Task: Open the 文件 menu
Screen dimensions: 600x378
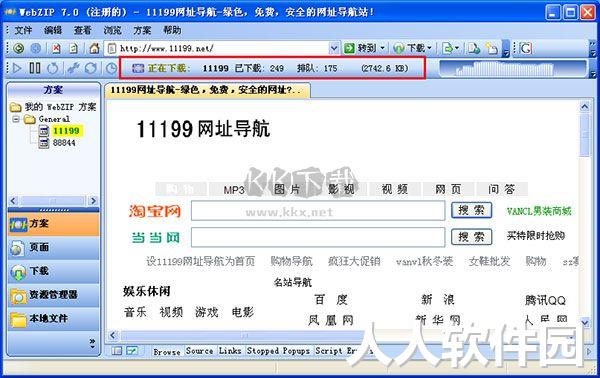Action: [23, 30]
